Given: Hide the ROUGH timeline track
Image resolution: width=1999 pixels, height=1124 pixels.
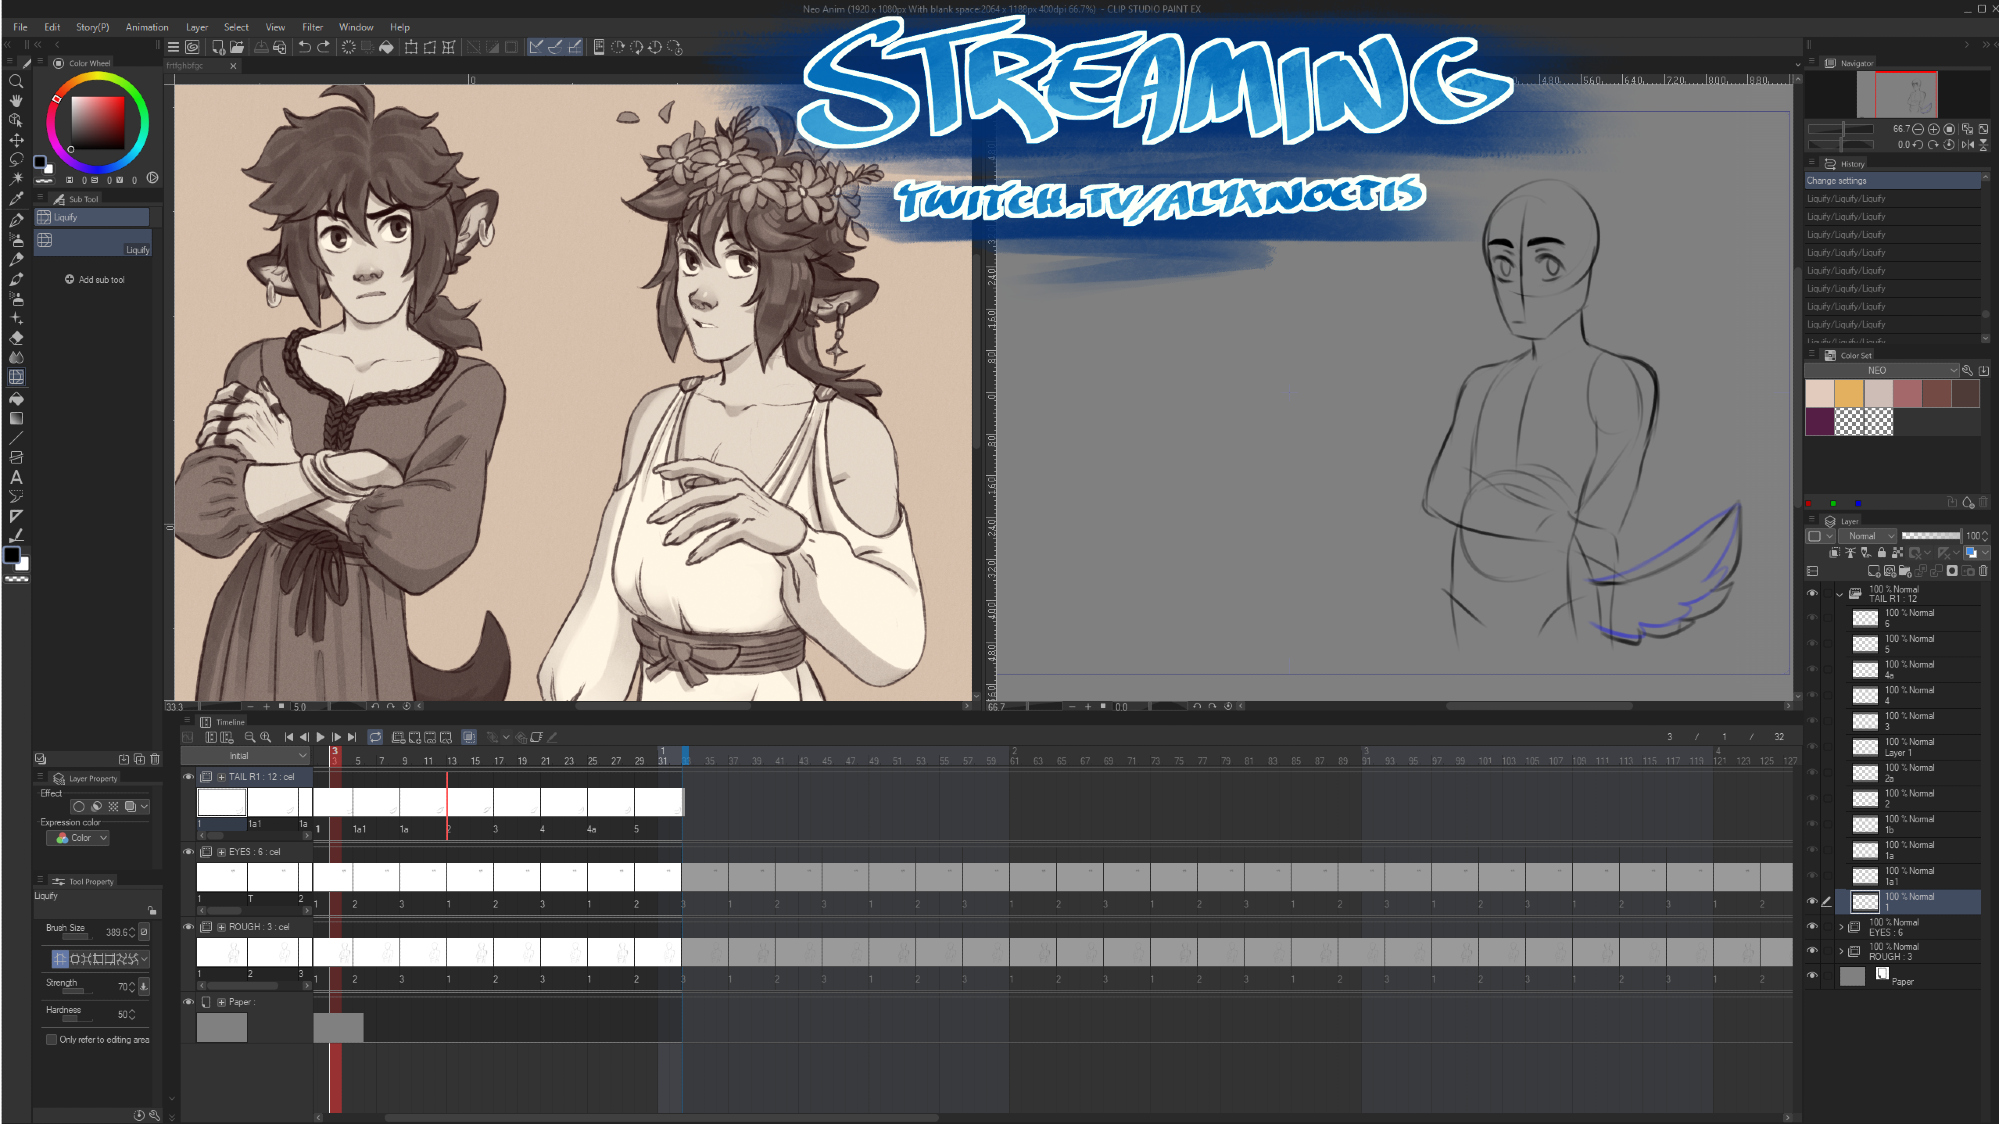Looking at the screenshot, I should pos(188,927).
